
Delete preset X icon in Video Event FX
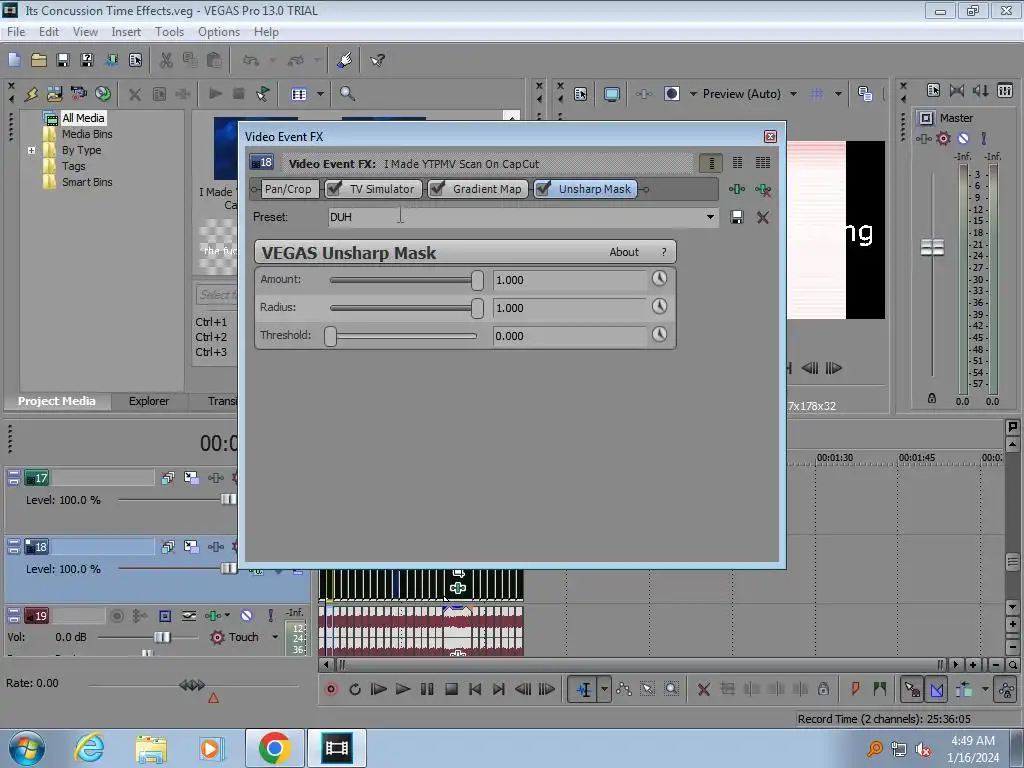coord(762,217)
